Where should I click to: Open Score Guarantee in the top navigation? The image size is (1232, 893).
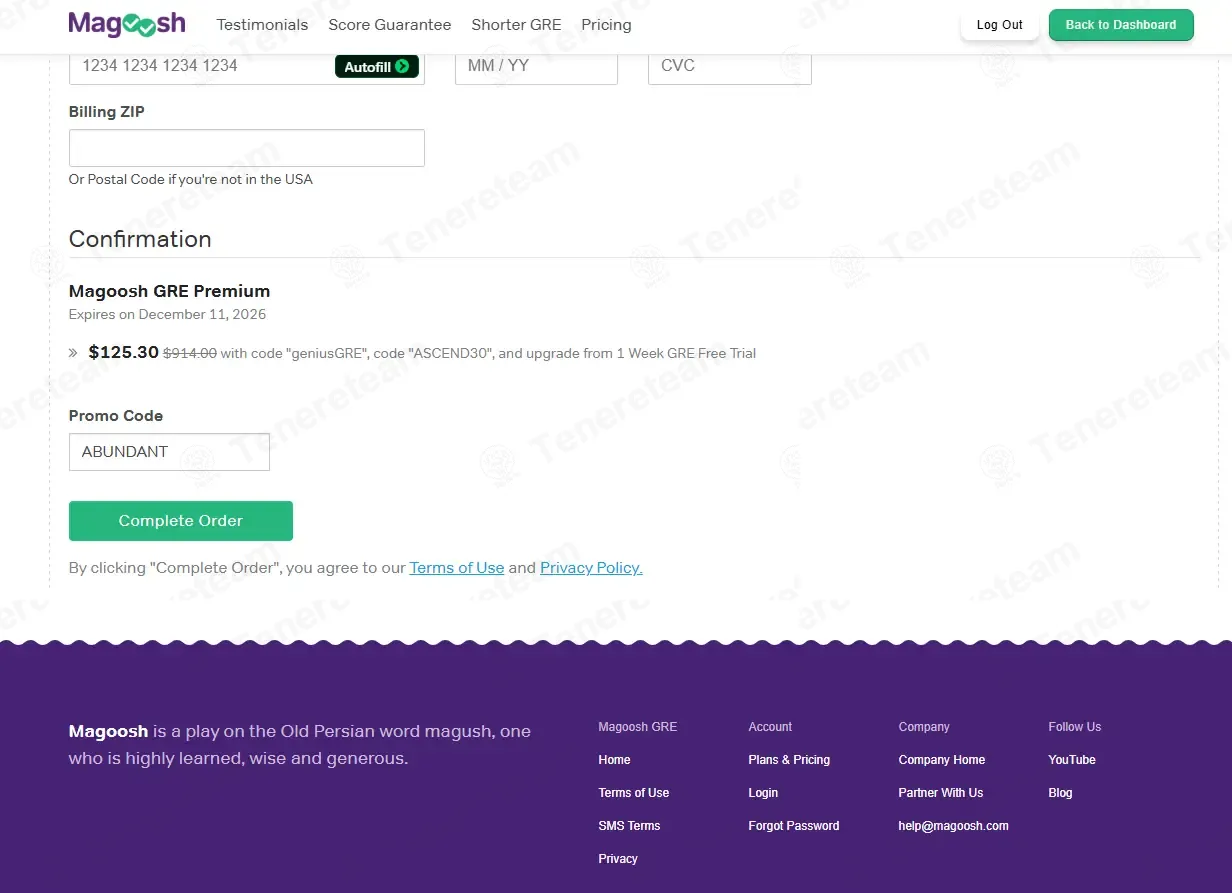coord(390,25)
